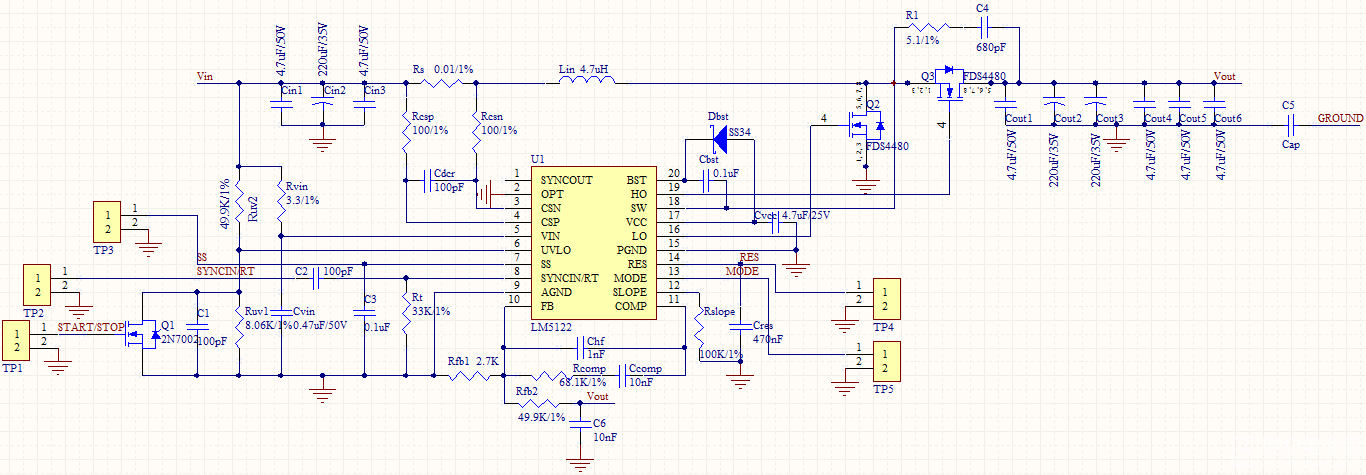Select the Cout6 output capacitor
Viewport: 1366px width, 475px height.
pyautogui.click(x=1213, y=102)
